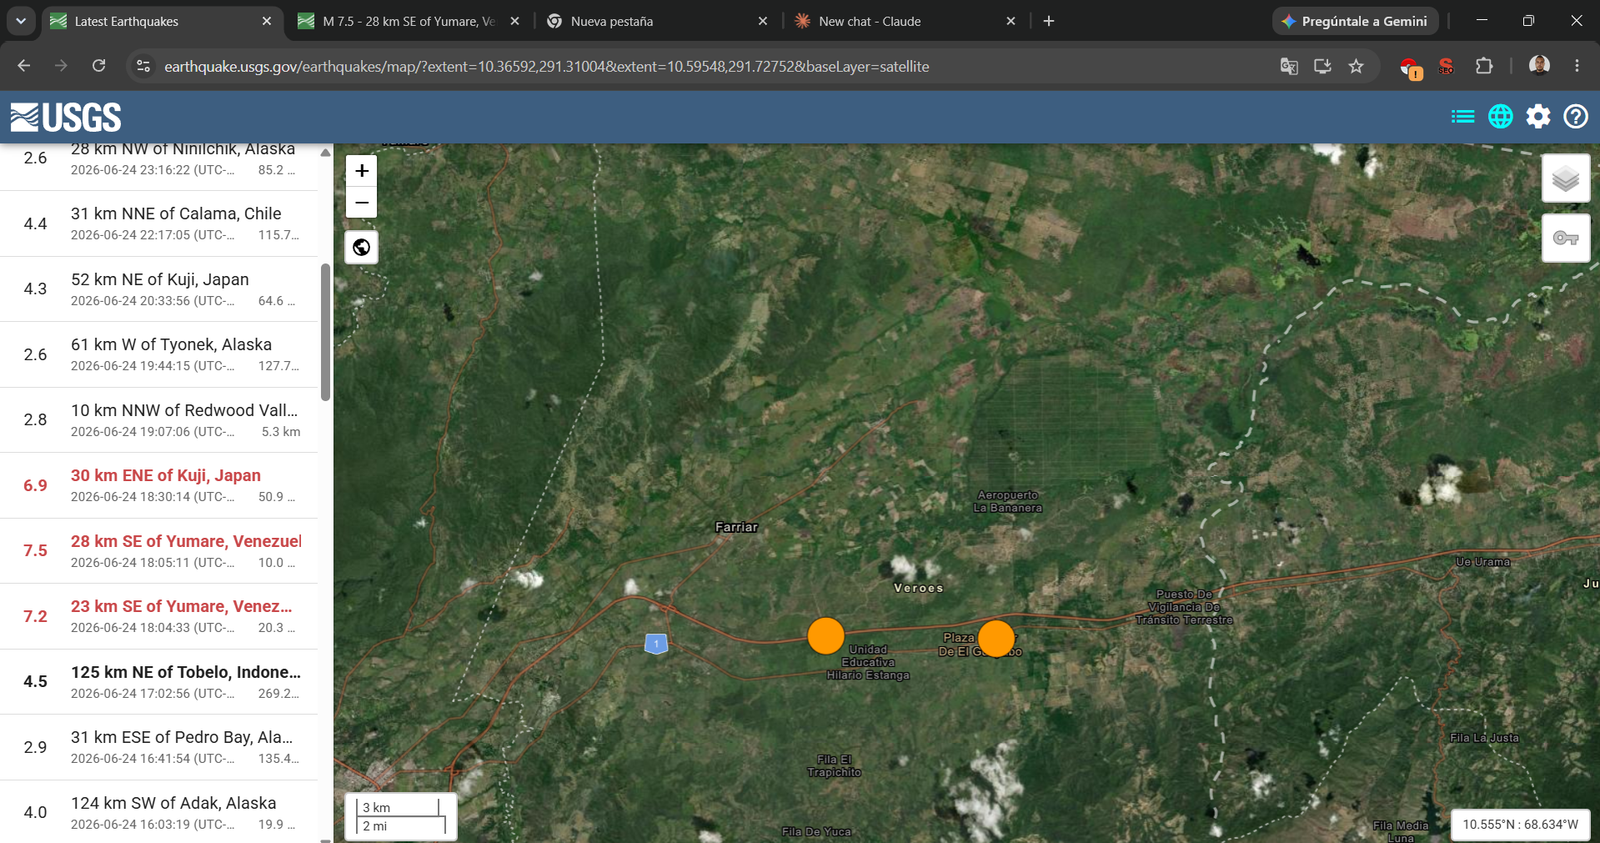Open the tab search dropdown arrow

tap(20, 21)
